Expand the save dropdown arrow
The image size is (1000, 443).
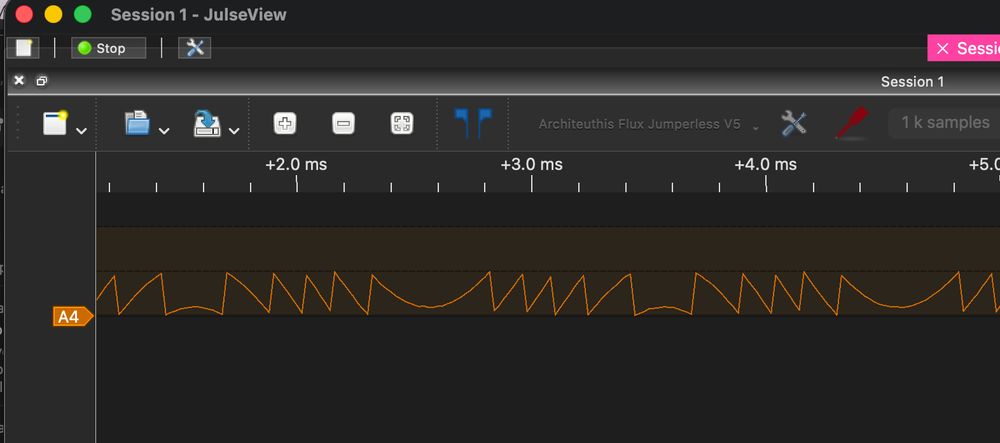pos(234,131)
